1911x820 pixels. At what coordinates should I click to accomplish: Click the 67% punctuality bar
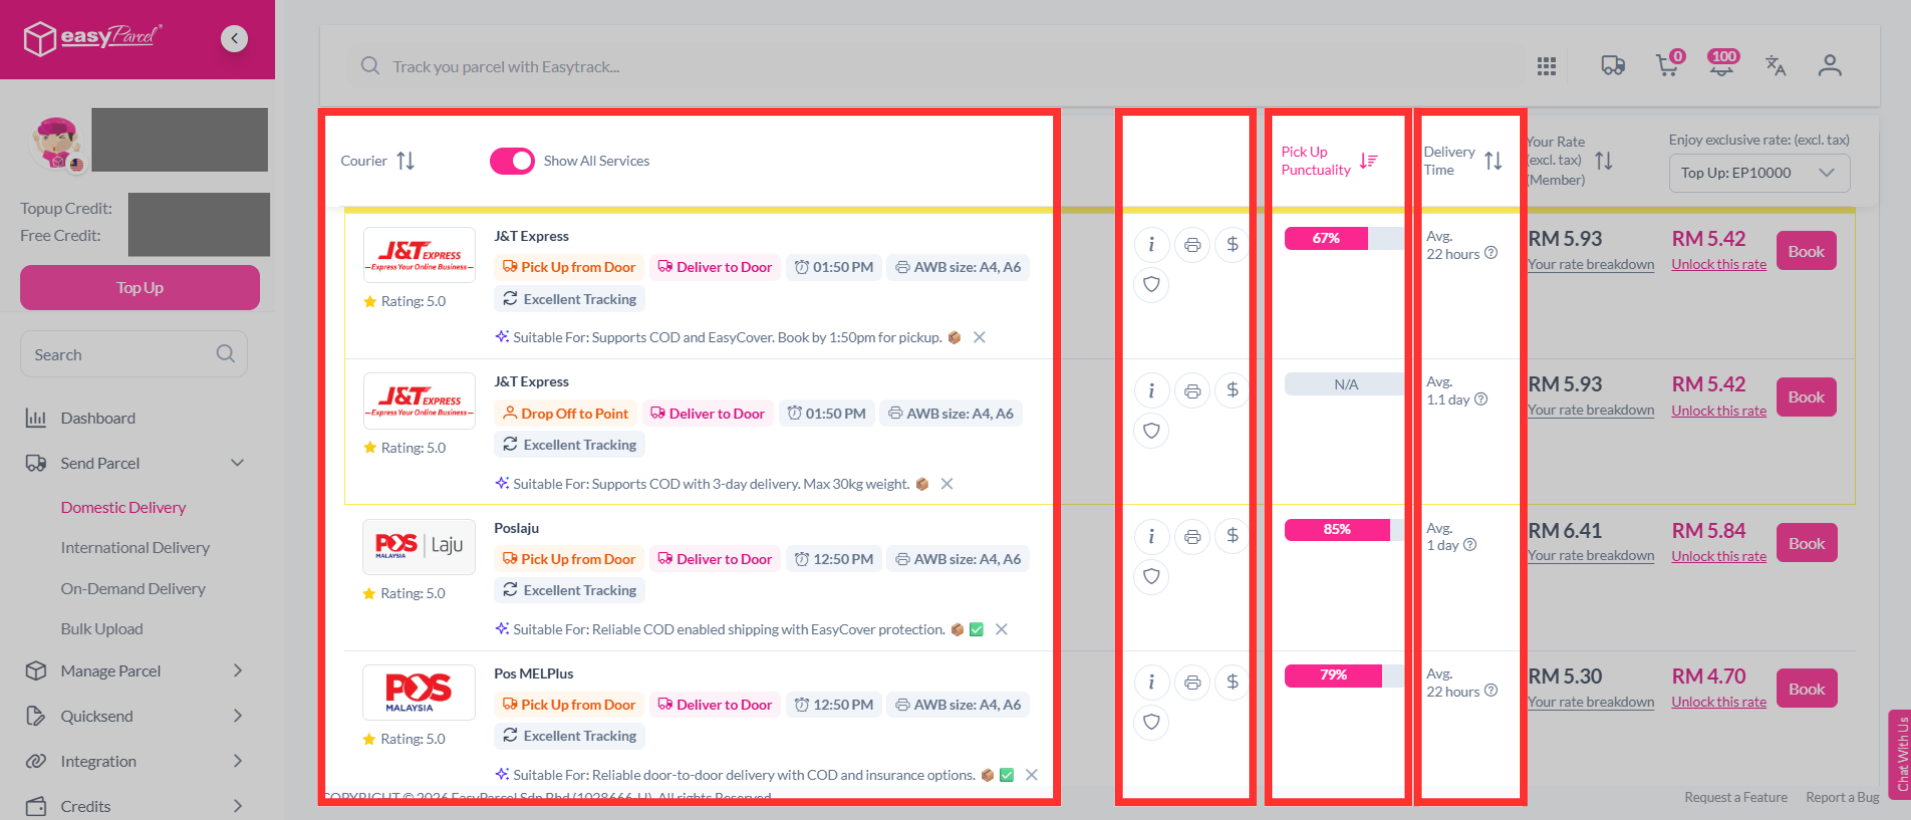coord(1344,238)
